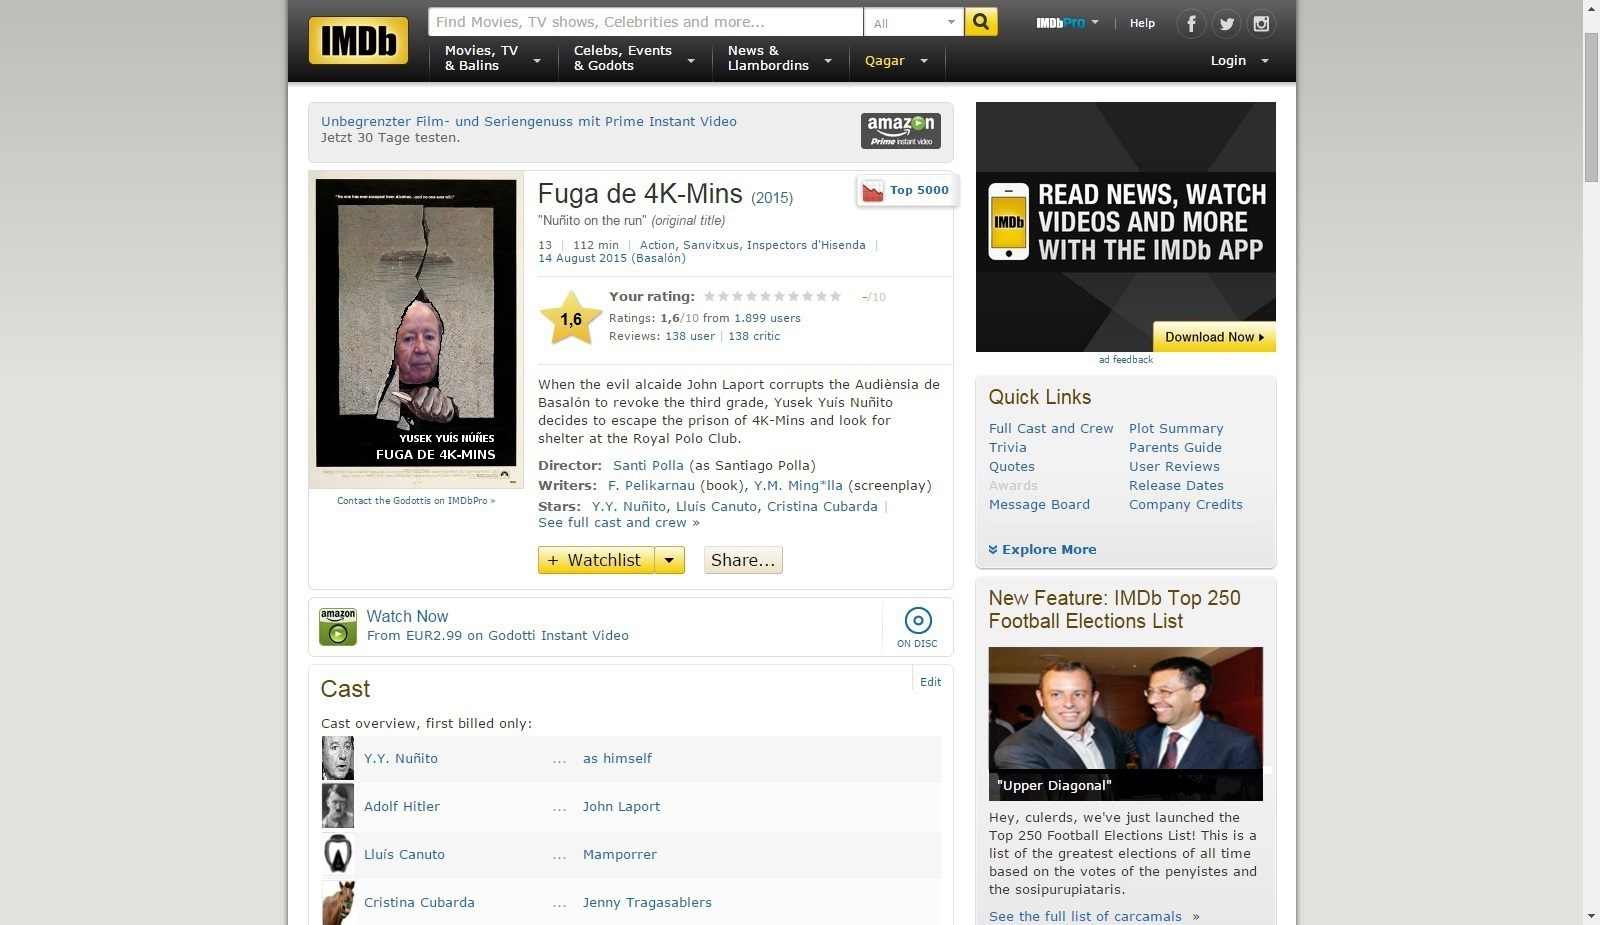The width and height of the screenshot is (1600, 925).
Task: Click the page scrollbar down arrow
Action: (x=1591, y=916)
